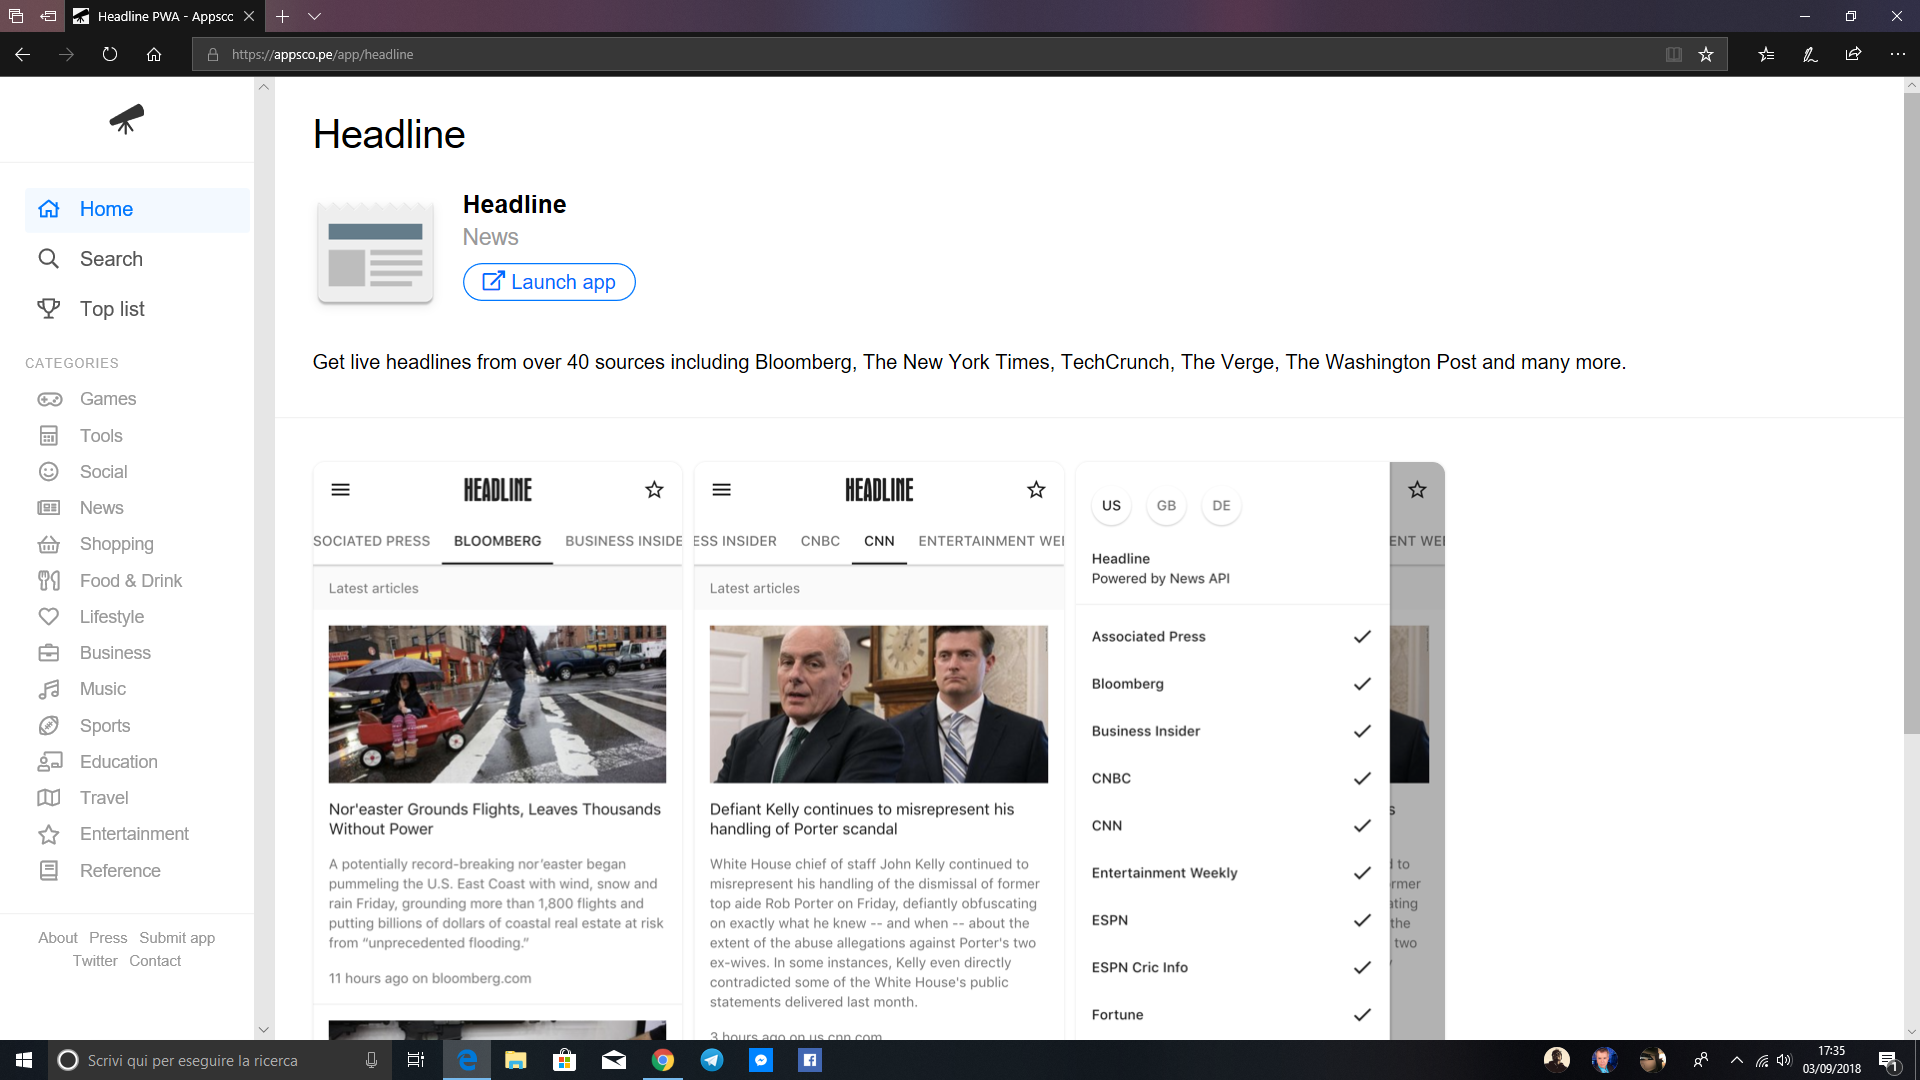The width and height of the screenshot is (1920, 1080).
Task: Open Telegram from taskbar
Action: point(712,1060)
